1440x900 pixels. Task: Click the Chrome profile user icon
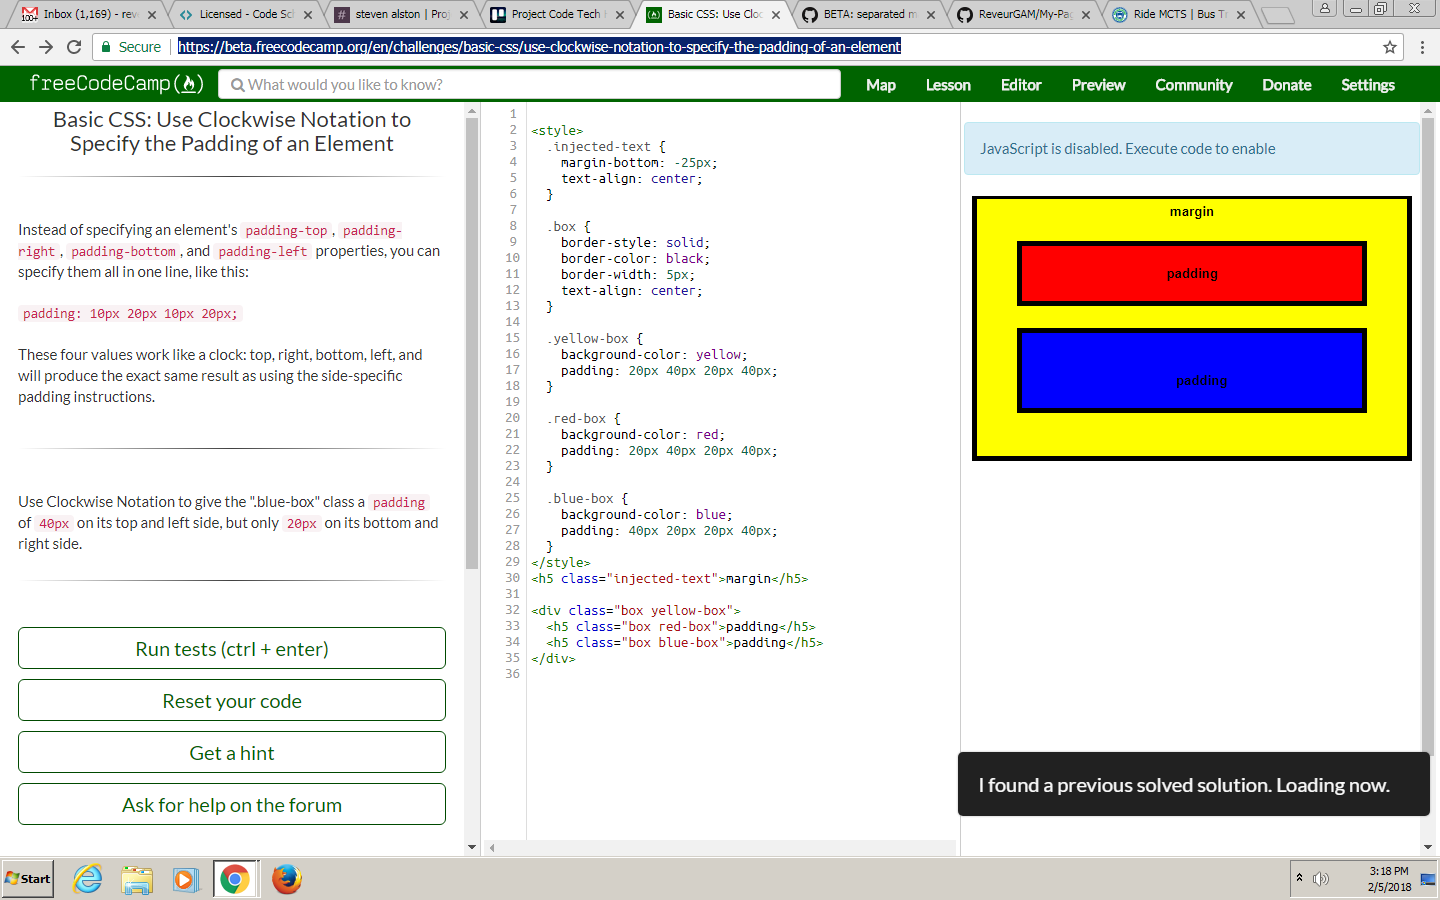(1324, 8)
